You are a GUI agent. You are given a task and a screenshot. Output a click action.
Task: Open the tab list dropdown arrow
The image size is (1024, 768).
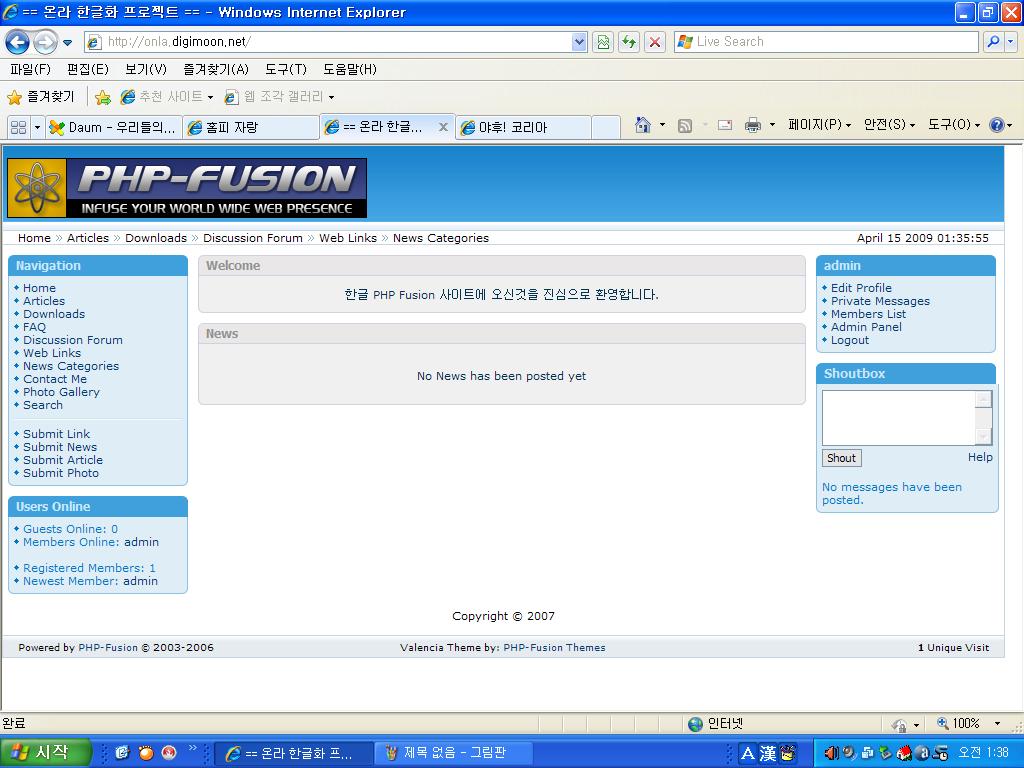(37, 127)
